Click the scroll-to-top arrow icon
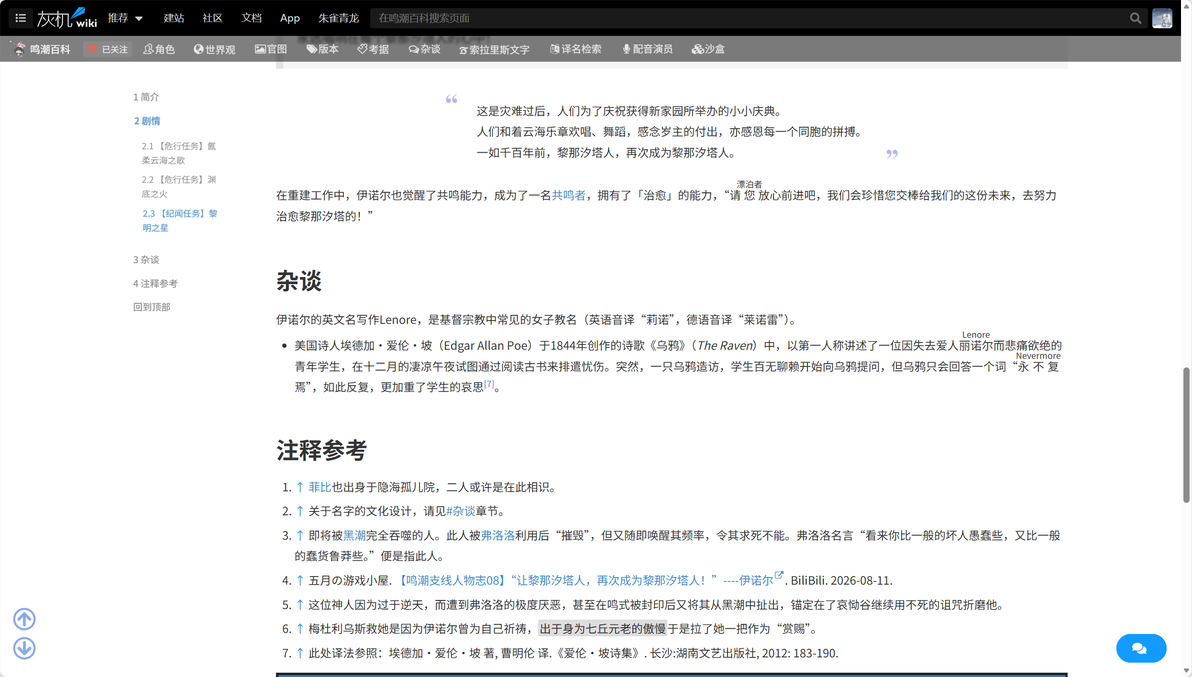 click(x=24, y=619)
